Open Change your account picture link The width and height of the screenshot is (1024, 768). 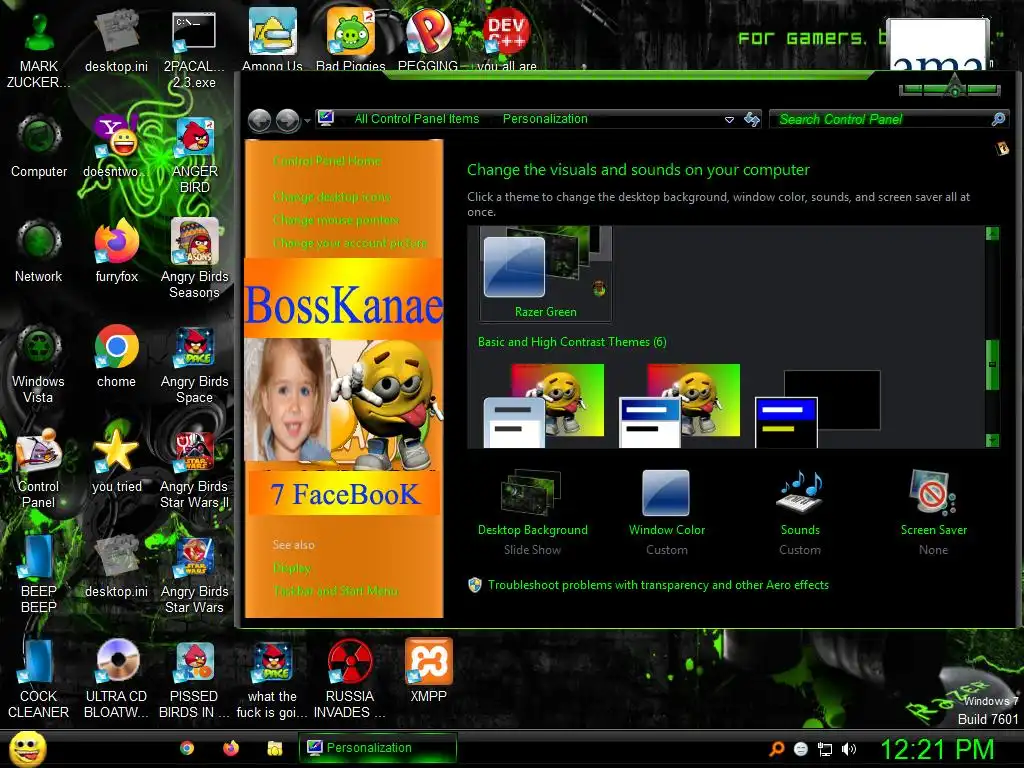[x=349, y=243]
